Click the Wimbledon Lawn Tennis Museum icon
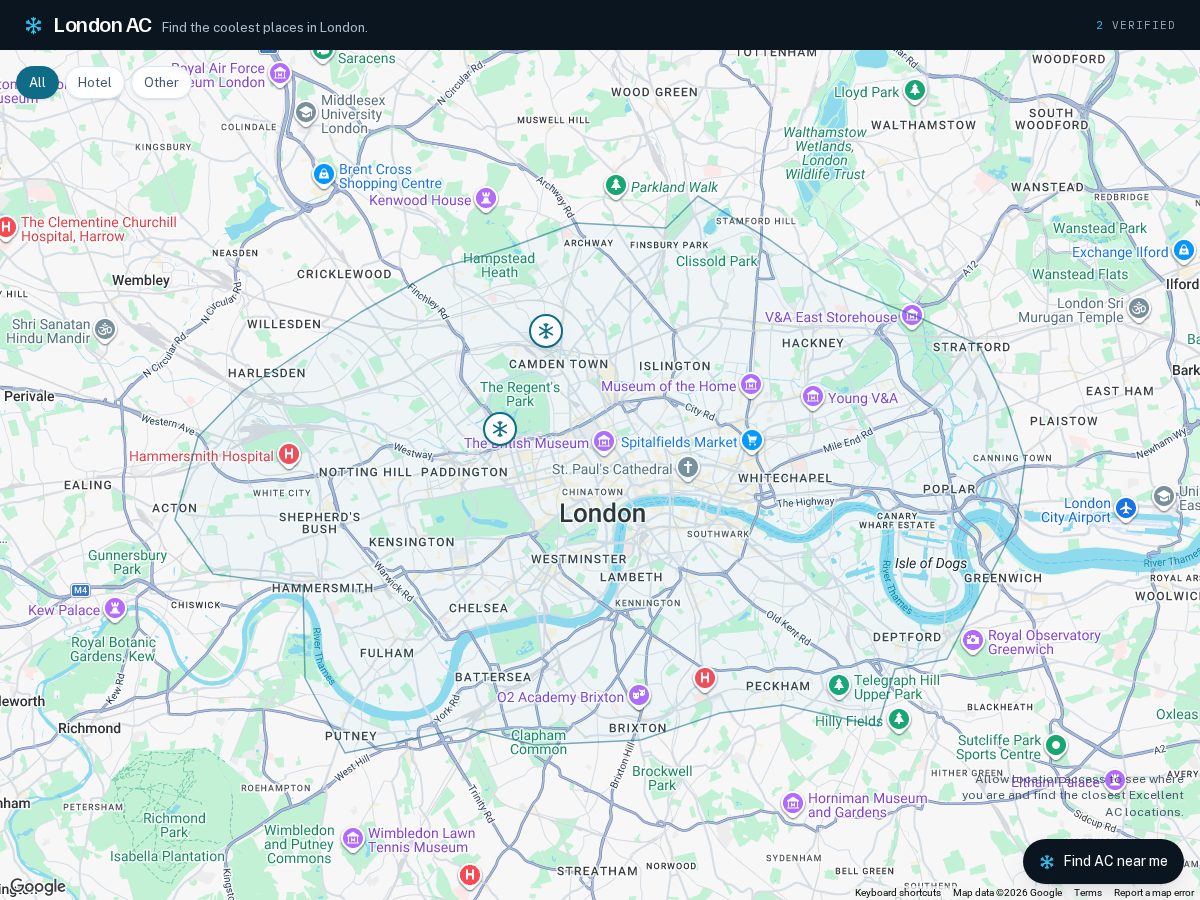Viewport: 1200px width, 900px height. [x=352, y=838]
